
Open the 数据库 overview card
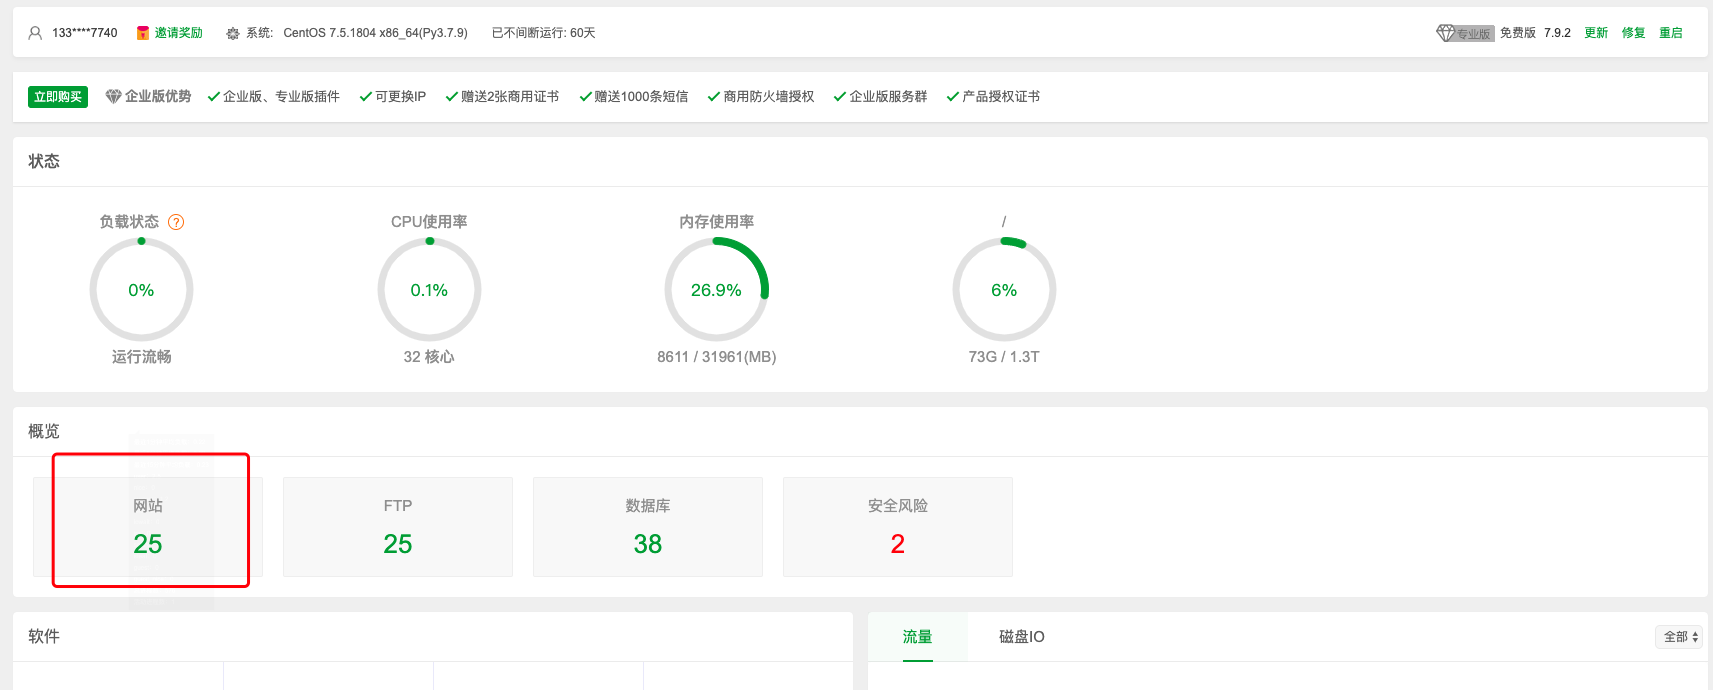[x=648, y=527]
